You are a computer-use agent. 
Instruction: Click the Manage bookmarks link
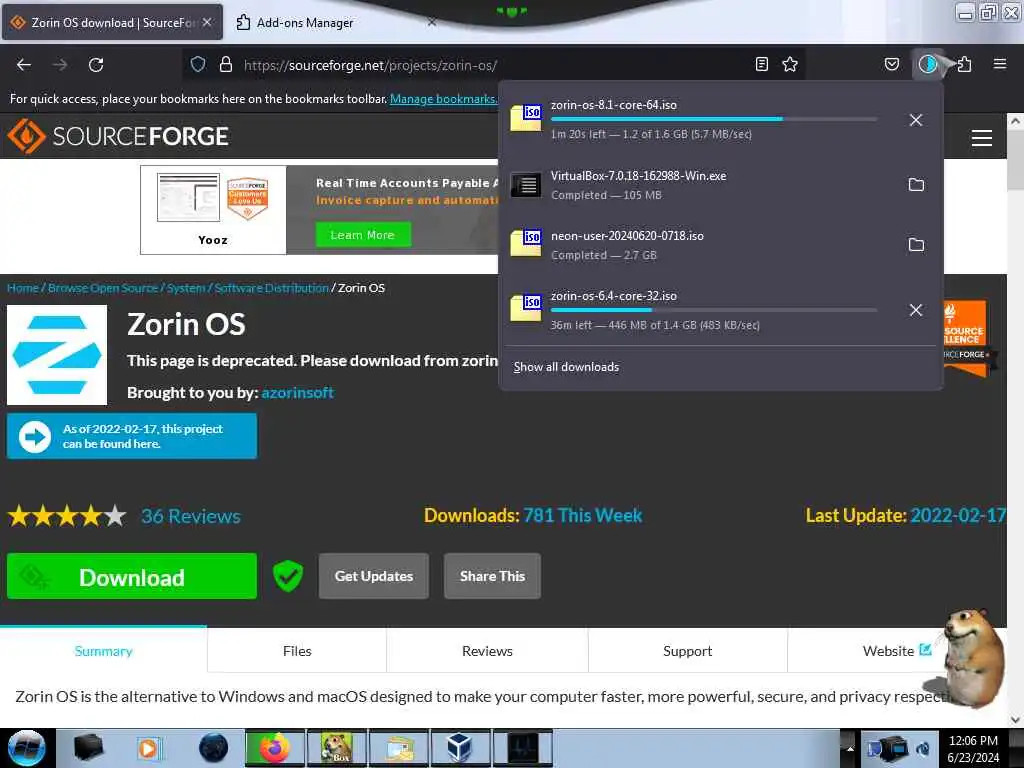point(443,99)
